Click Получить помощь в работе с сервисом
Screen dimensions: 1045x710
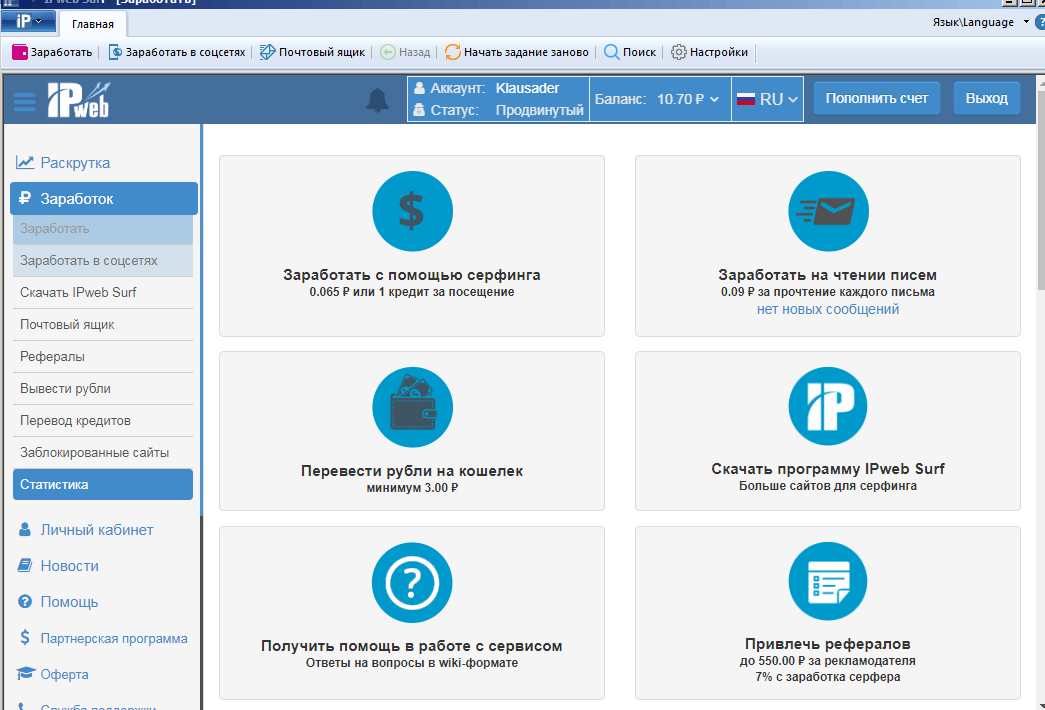point(412,646)
